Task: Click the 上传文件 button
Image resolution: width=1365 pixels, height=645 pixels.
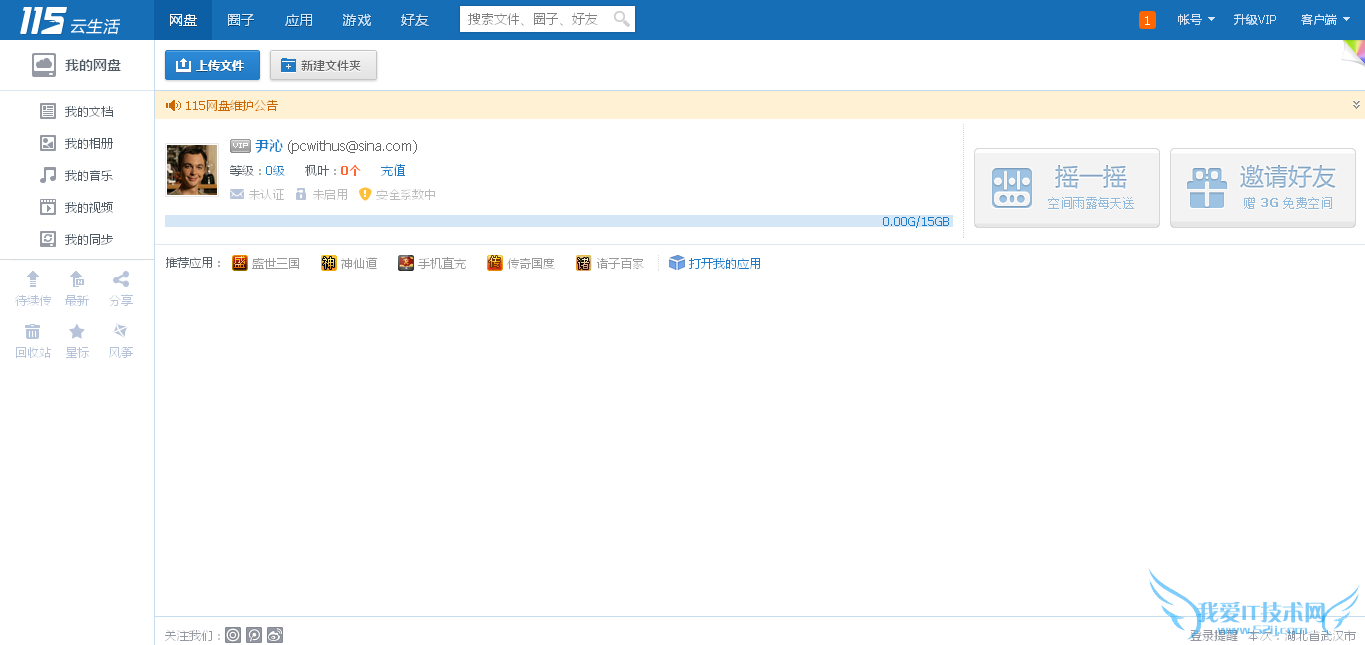Action: point(212,65)
